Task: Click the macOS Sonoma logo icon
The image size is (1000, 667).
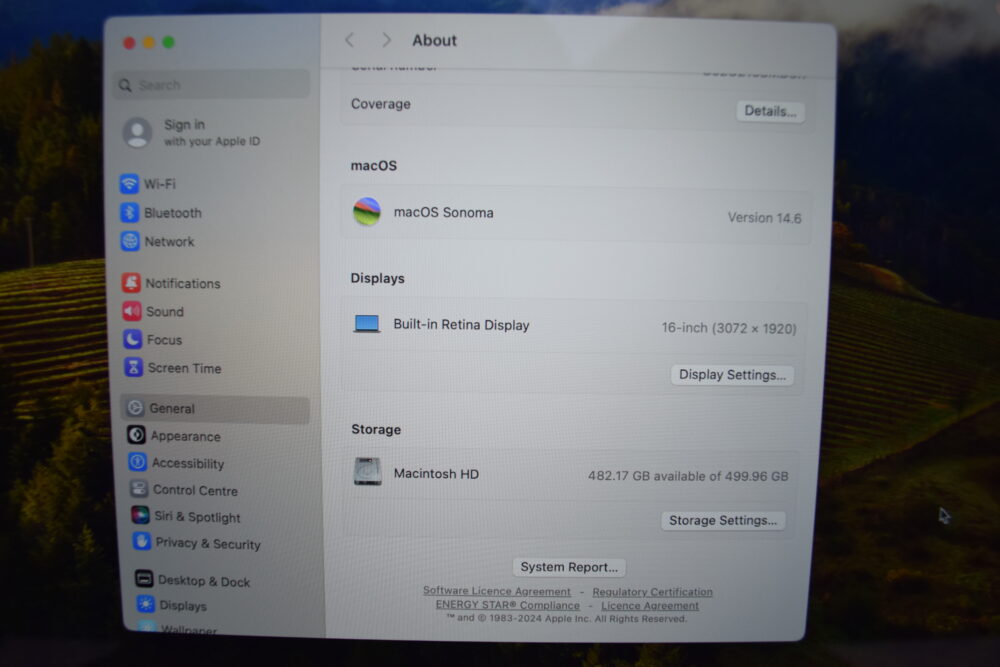Action: tap(367, 212)
